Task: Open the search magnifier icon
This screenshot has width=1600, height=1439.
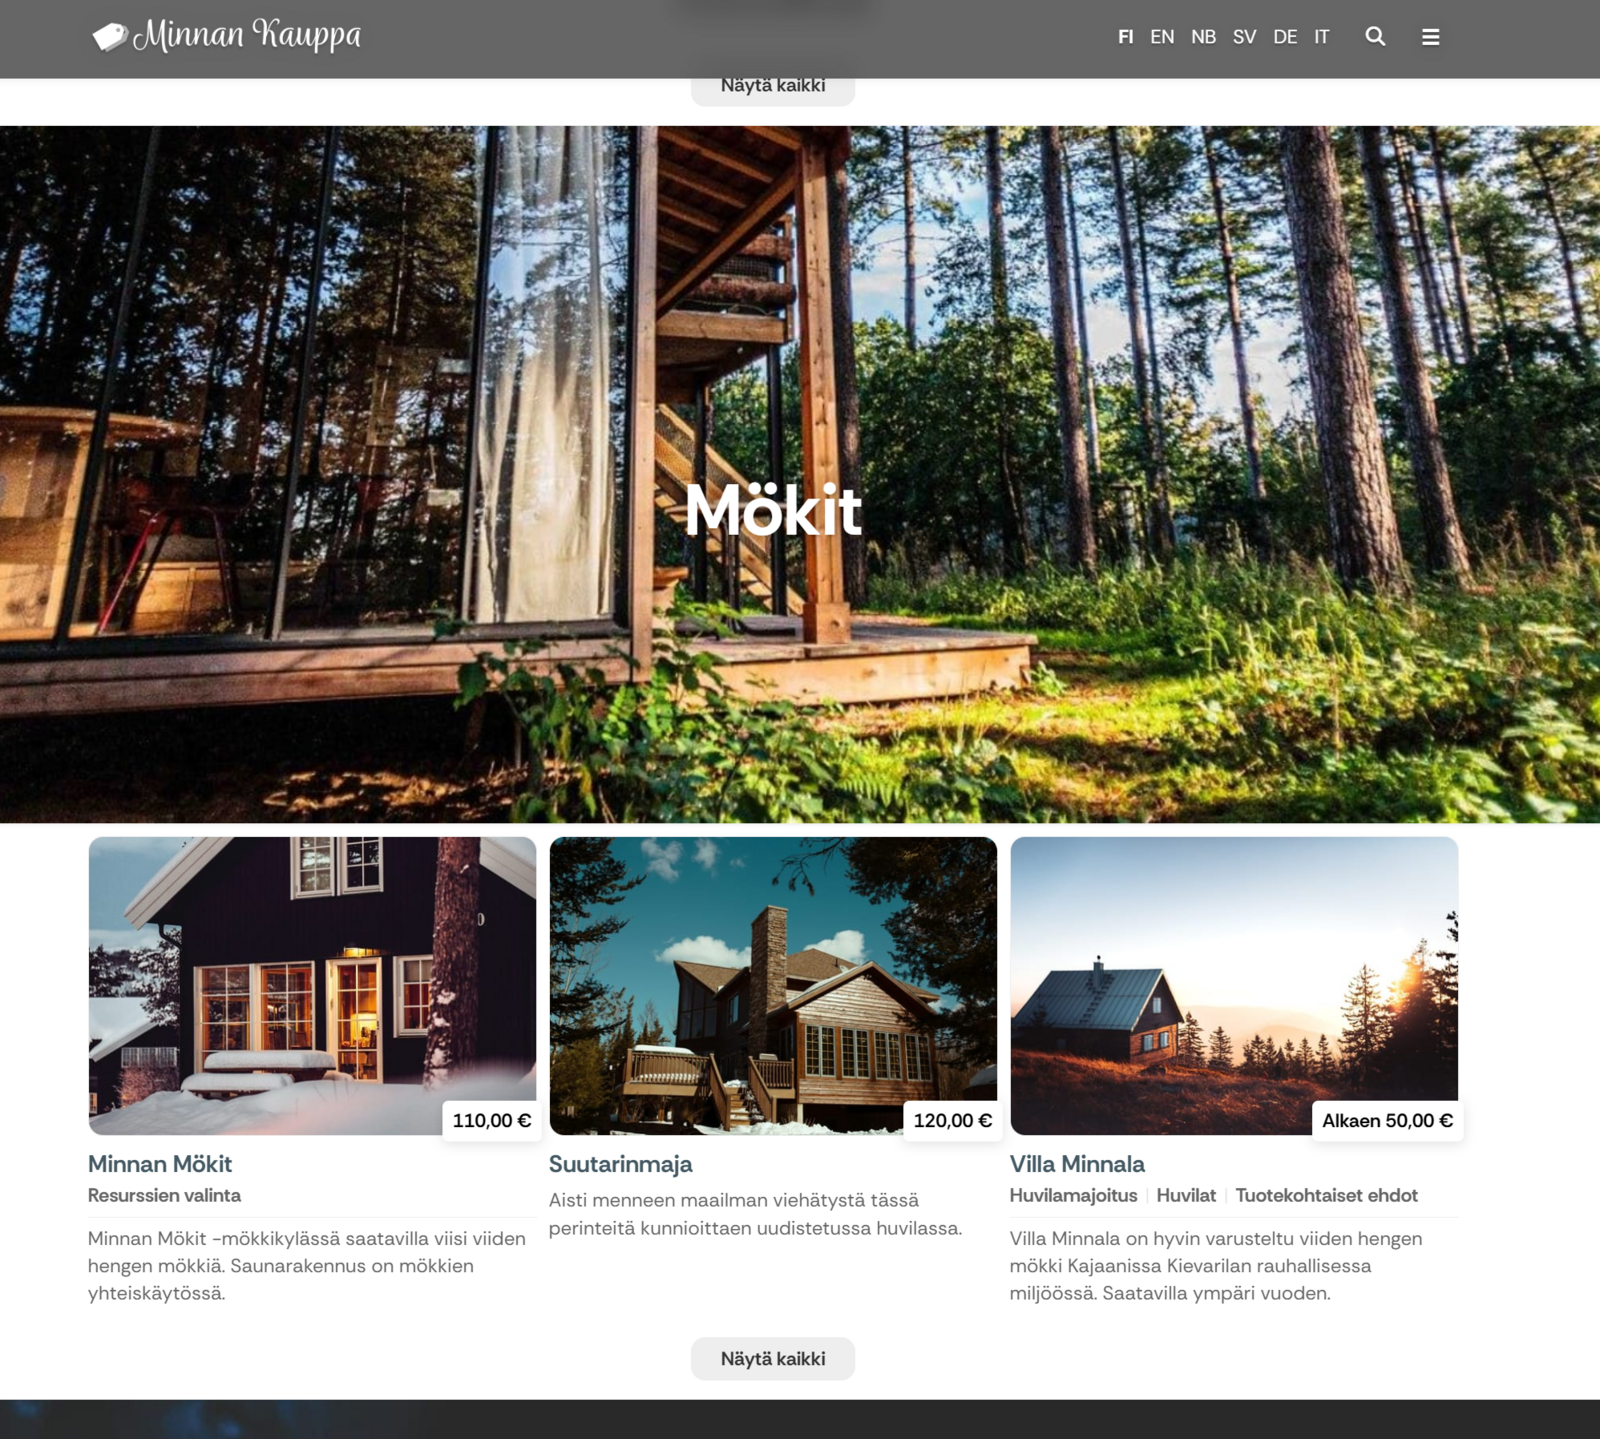Action: [x=1375, y=37]
